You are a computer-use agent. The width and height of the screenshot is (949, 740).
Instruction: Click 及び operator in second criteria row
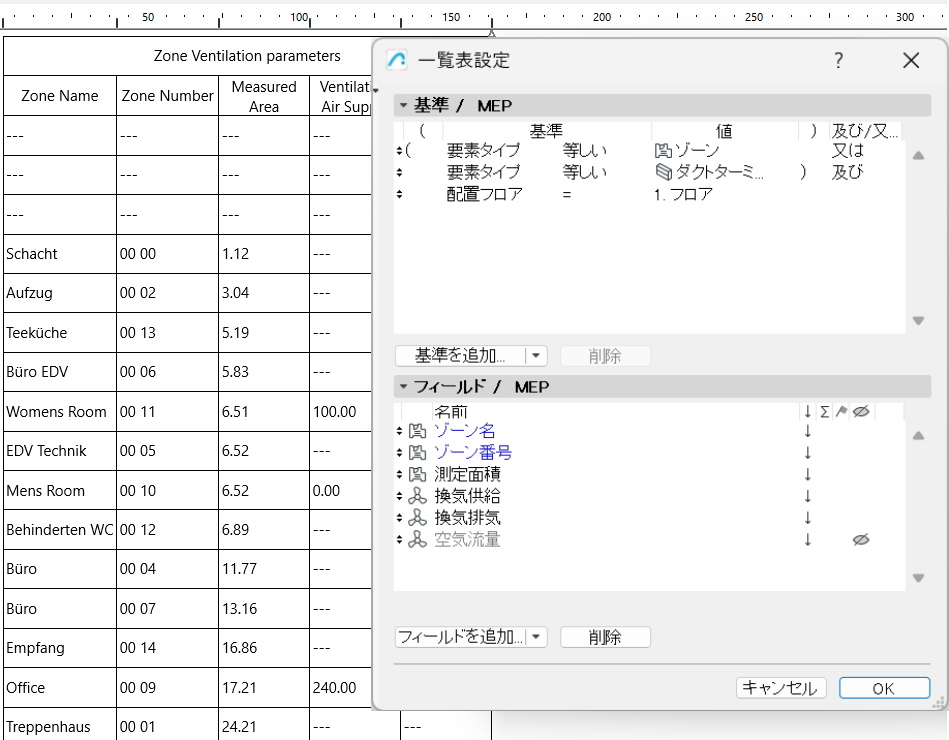click(x=847, y=172)
